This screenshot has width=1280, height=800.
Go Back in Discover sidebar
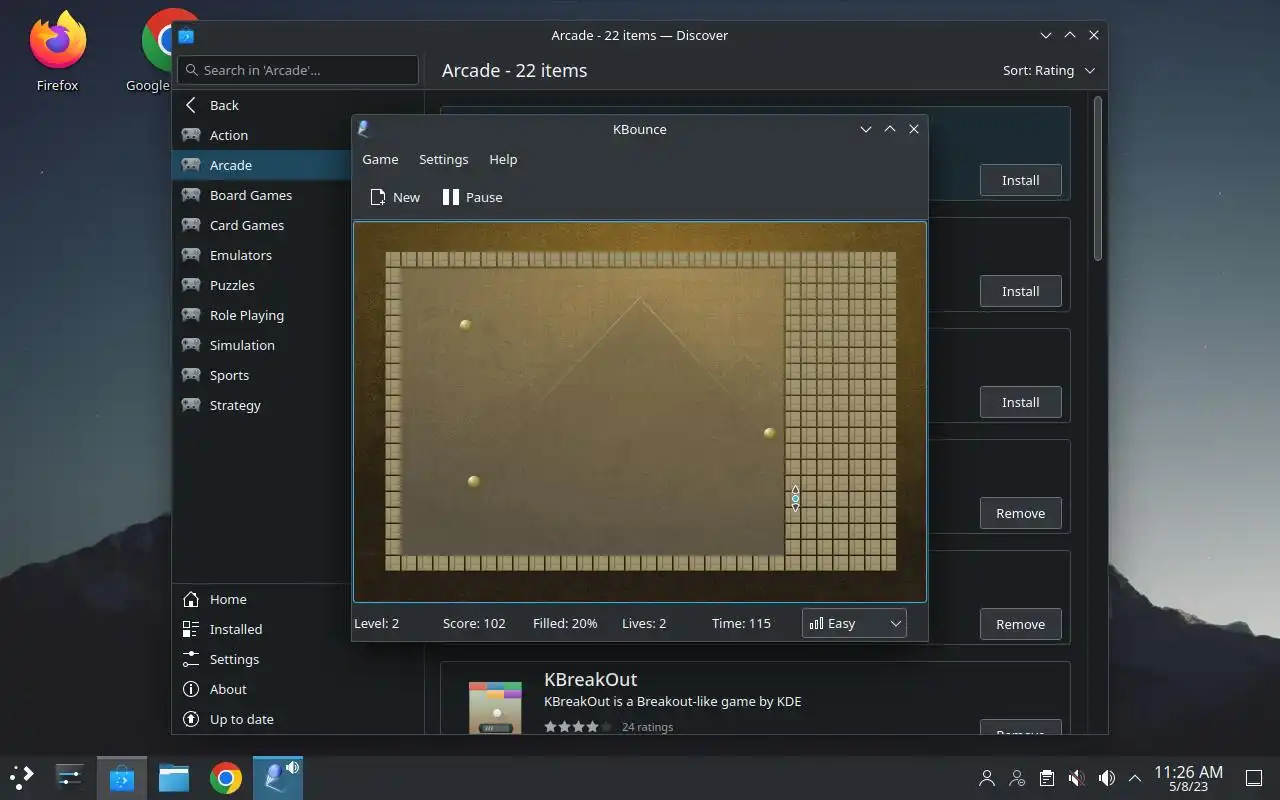(297, 105)
